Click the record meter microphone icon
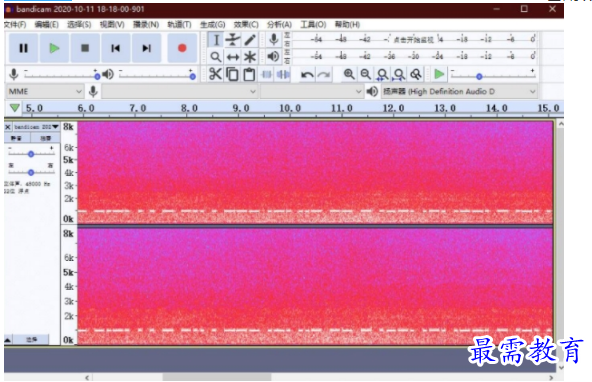Viewport: 592px width, 382px height. point(274,39)
